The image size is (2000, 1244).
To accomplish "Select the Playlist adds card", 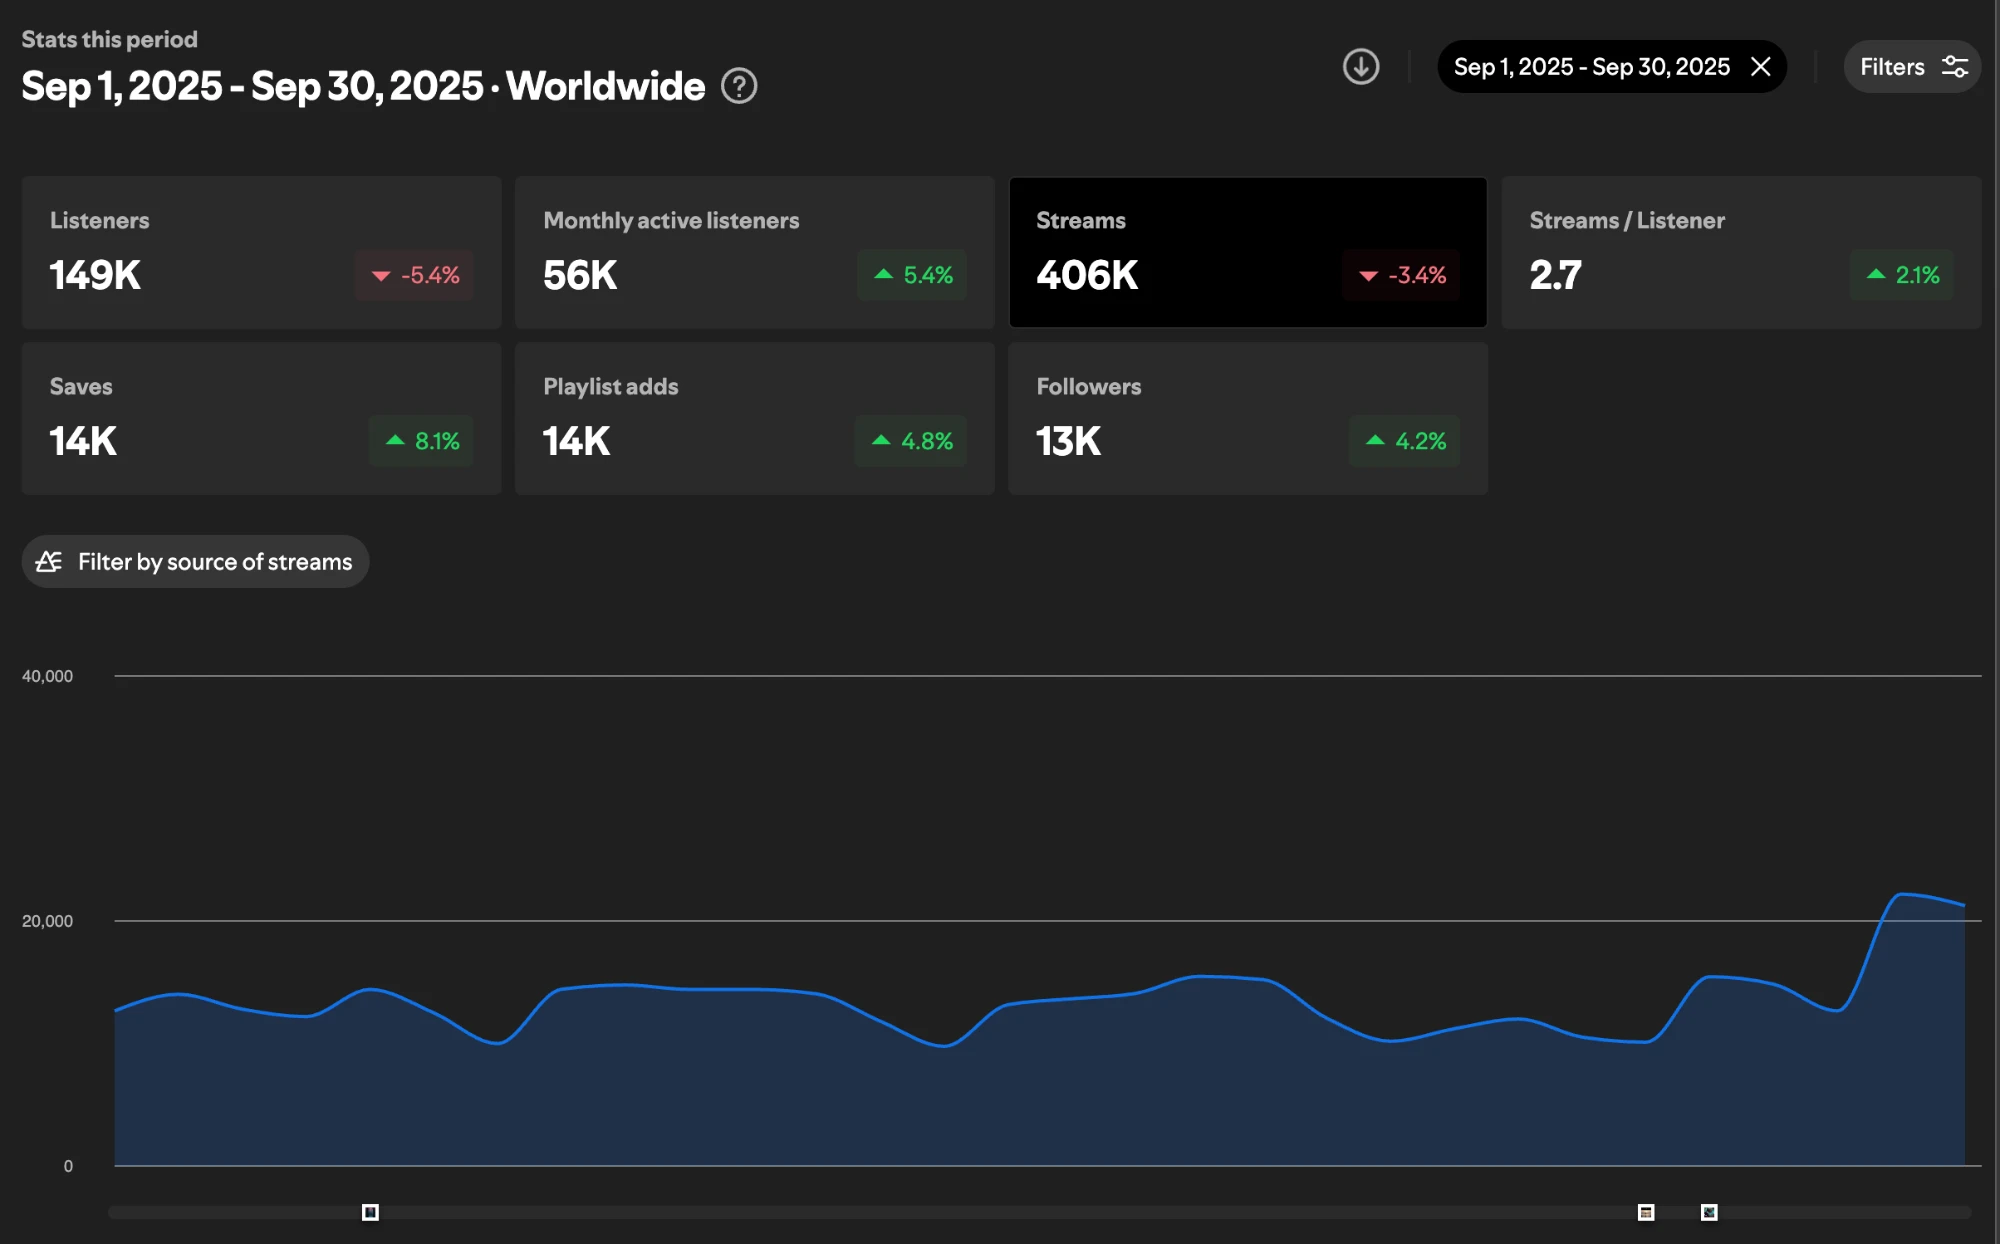I will [755, 418].
